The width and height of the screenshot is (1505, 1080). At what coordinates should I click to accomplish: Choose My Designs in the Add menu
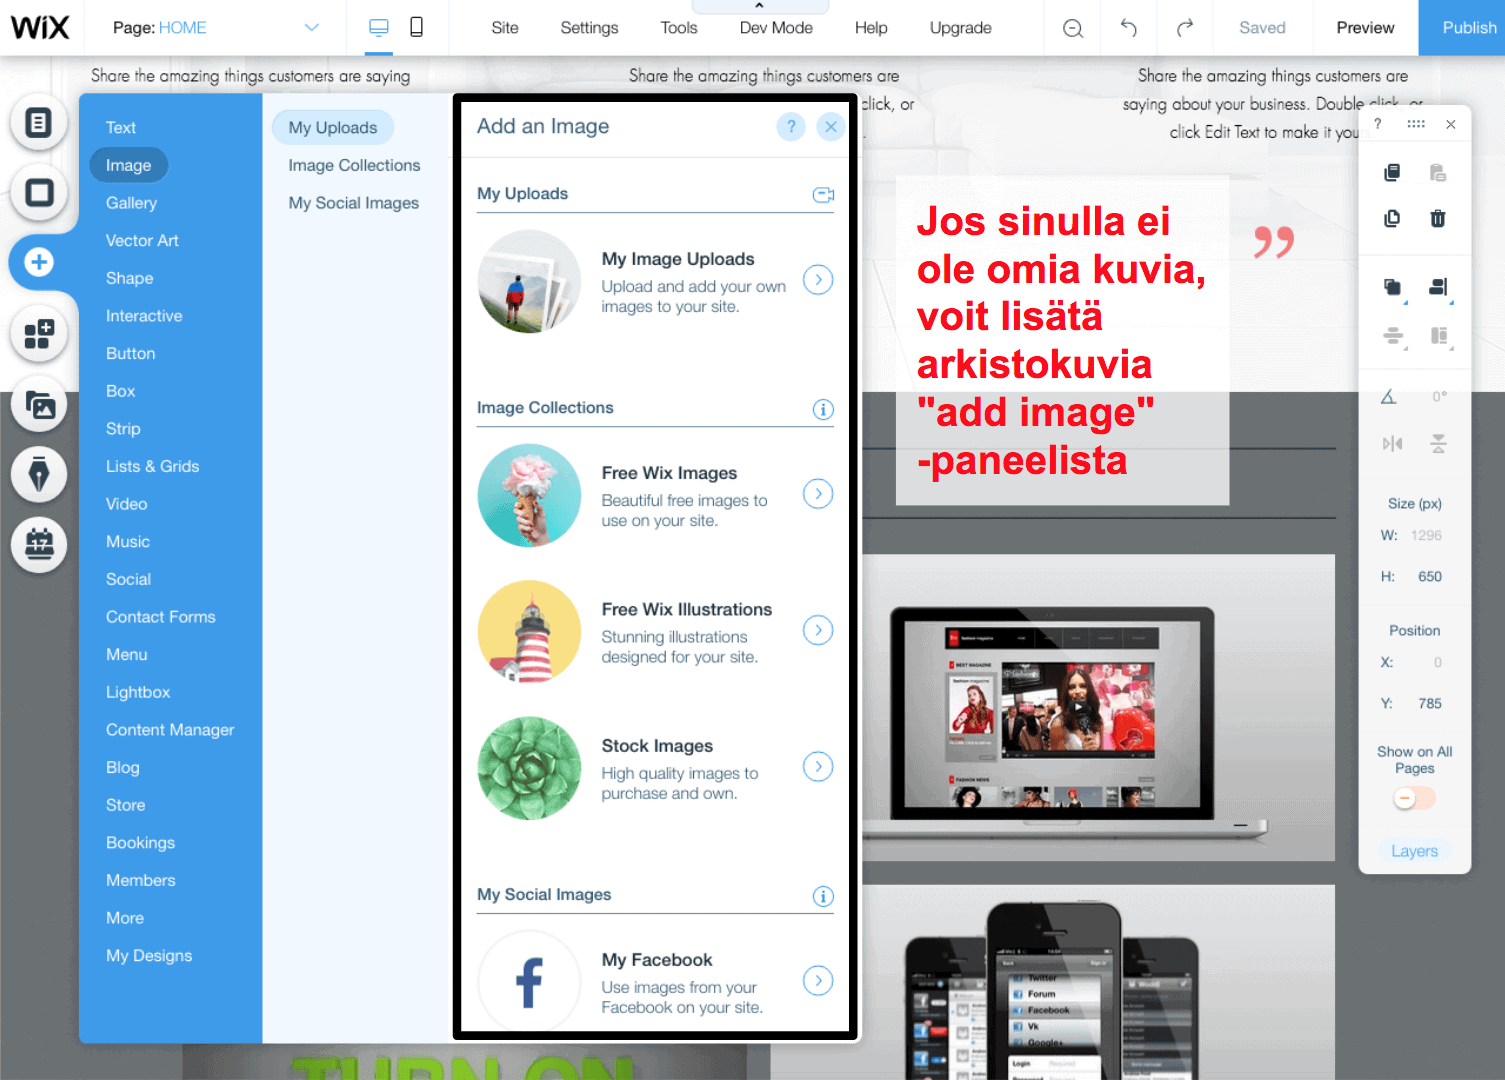149,956
